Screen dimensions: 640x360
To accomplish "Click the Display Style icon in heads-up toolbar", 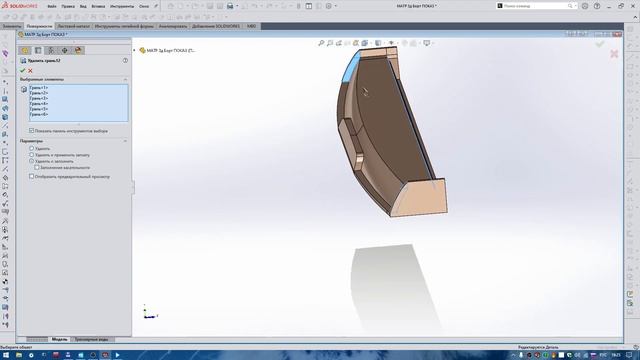I will [x=378, y=43].
